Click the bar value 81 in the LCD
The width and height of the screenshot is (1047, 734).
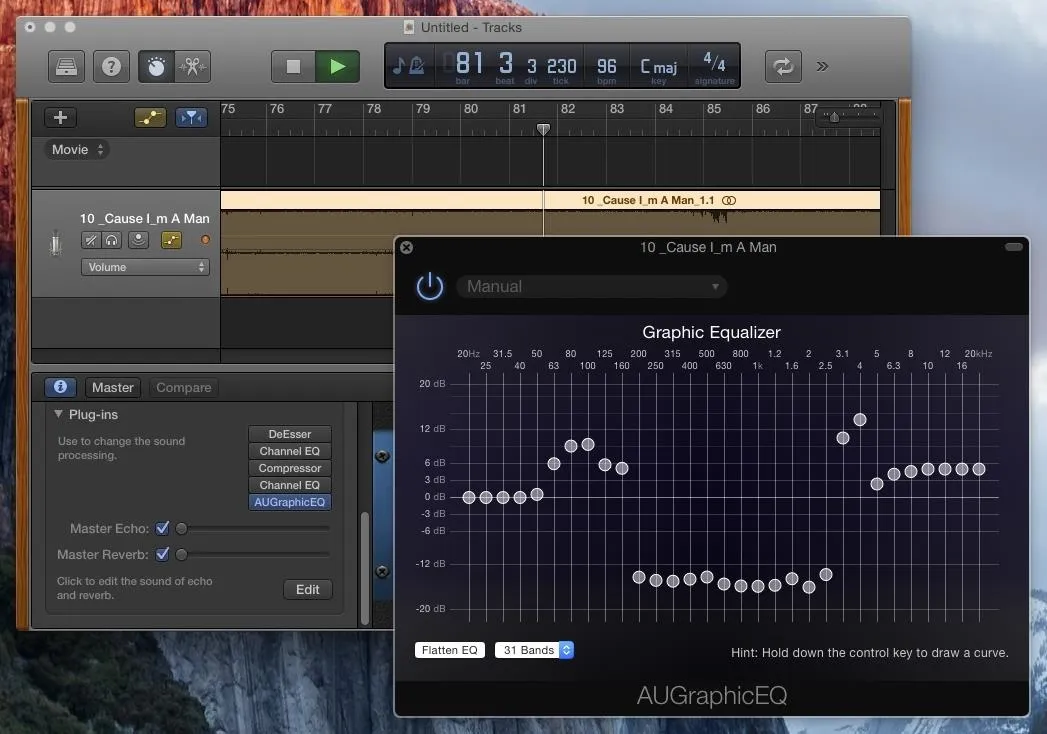469,64
